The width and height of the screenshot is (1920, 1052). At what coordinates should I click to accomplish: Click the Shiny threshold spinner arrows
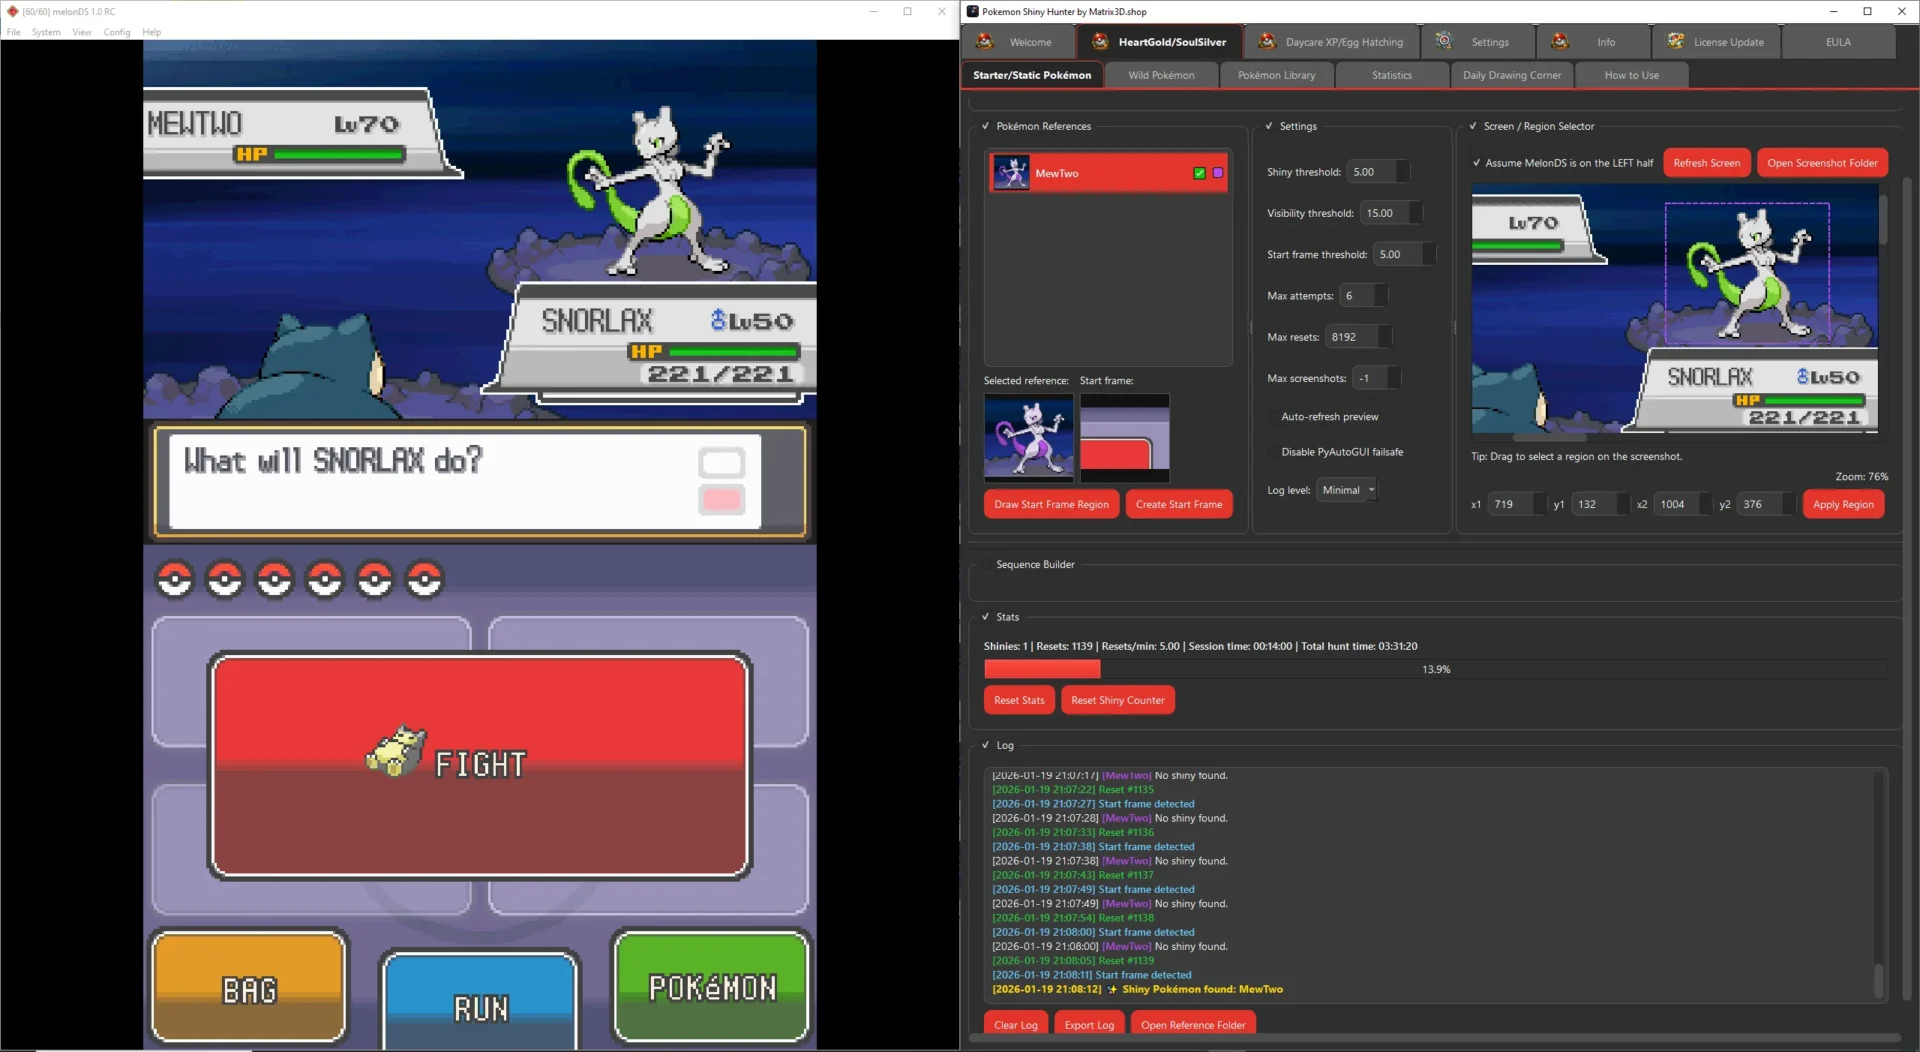pyautogui.click(x=1403, y=172)
